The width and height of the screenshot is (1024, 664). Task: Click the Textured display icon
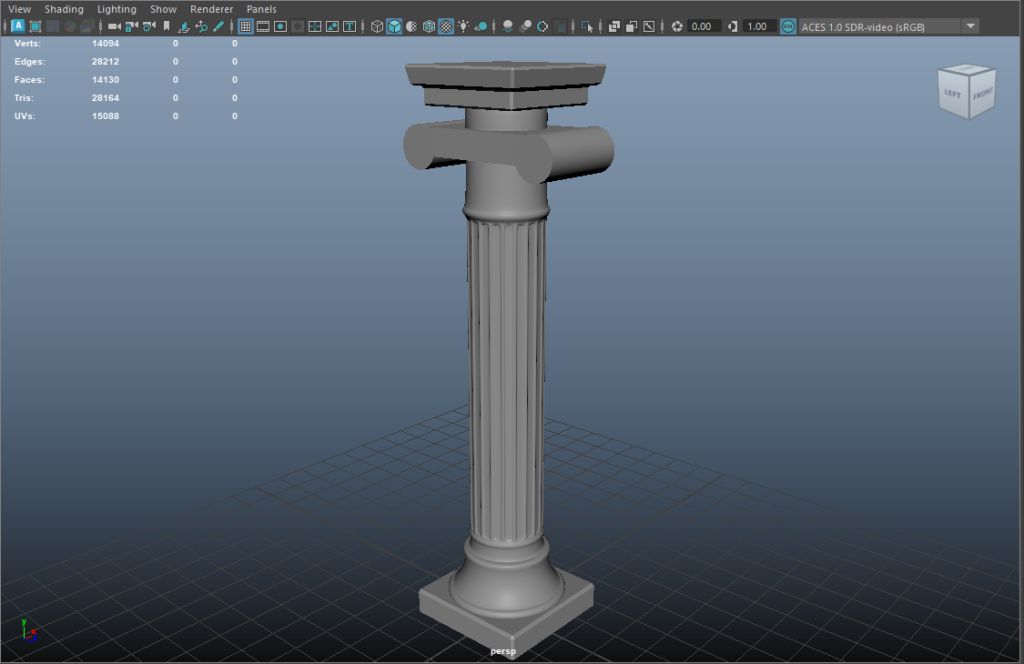(445, 26)
